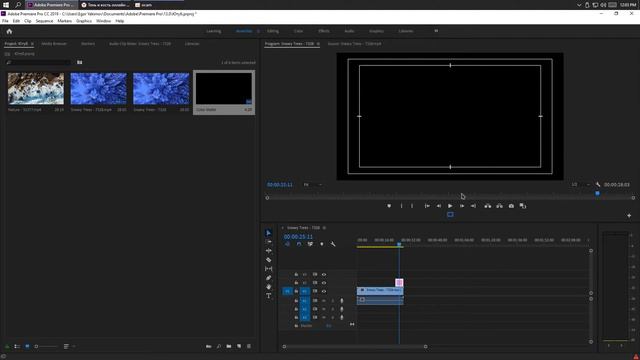
Task: Open the Assembly workspace menu
Action: pos(258,31)
